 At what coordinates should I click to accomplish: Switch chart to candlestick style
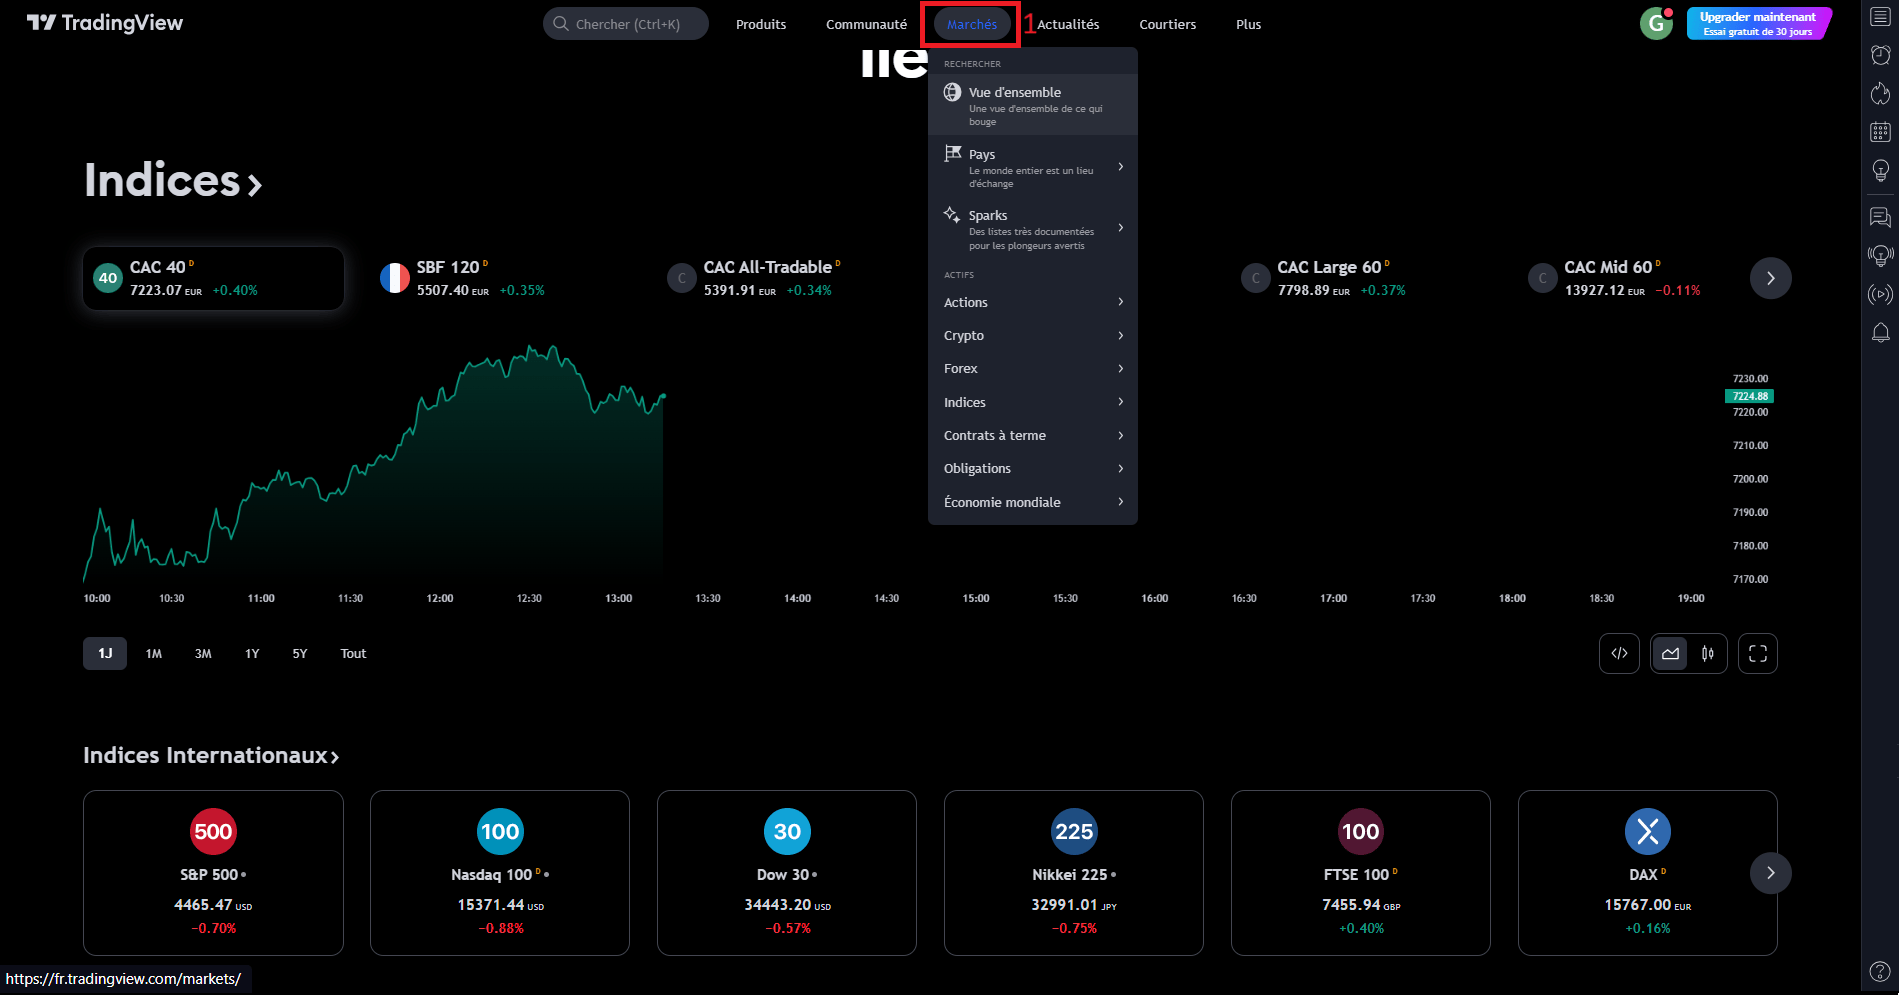tap(1708, 654)
